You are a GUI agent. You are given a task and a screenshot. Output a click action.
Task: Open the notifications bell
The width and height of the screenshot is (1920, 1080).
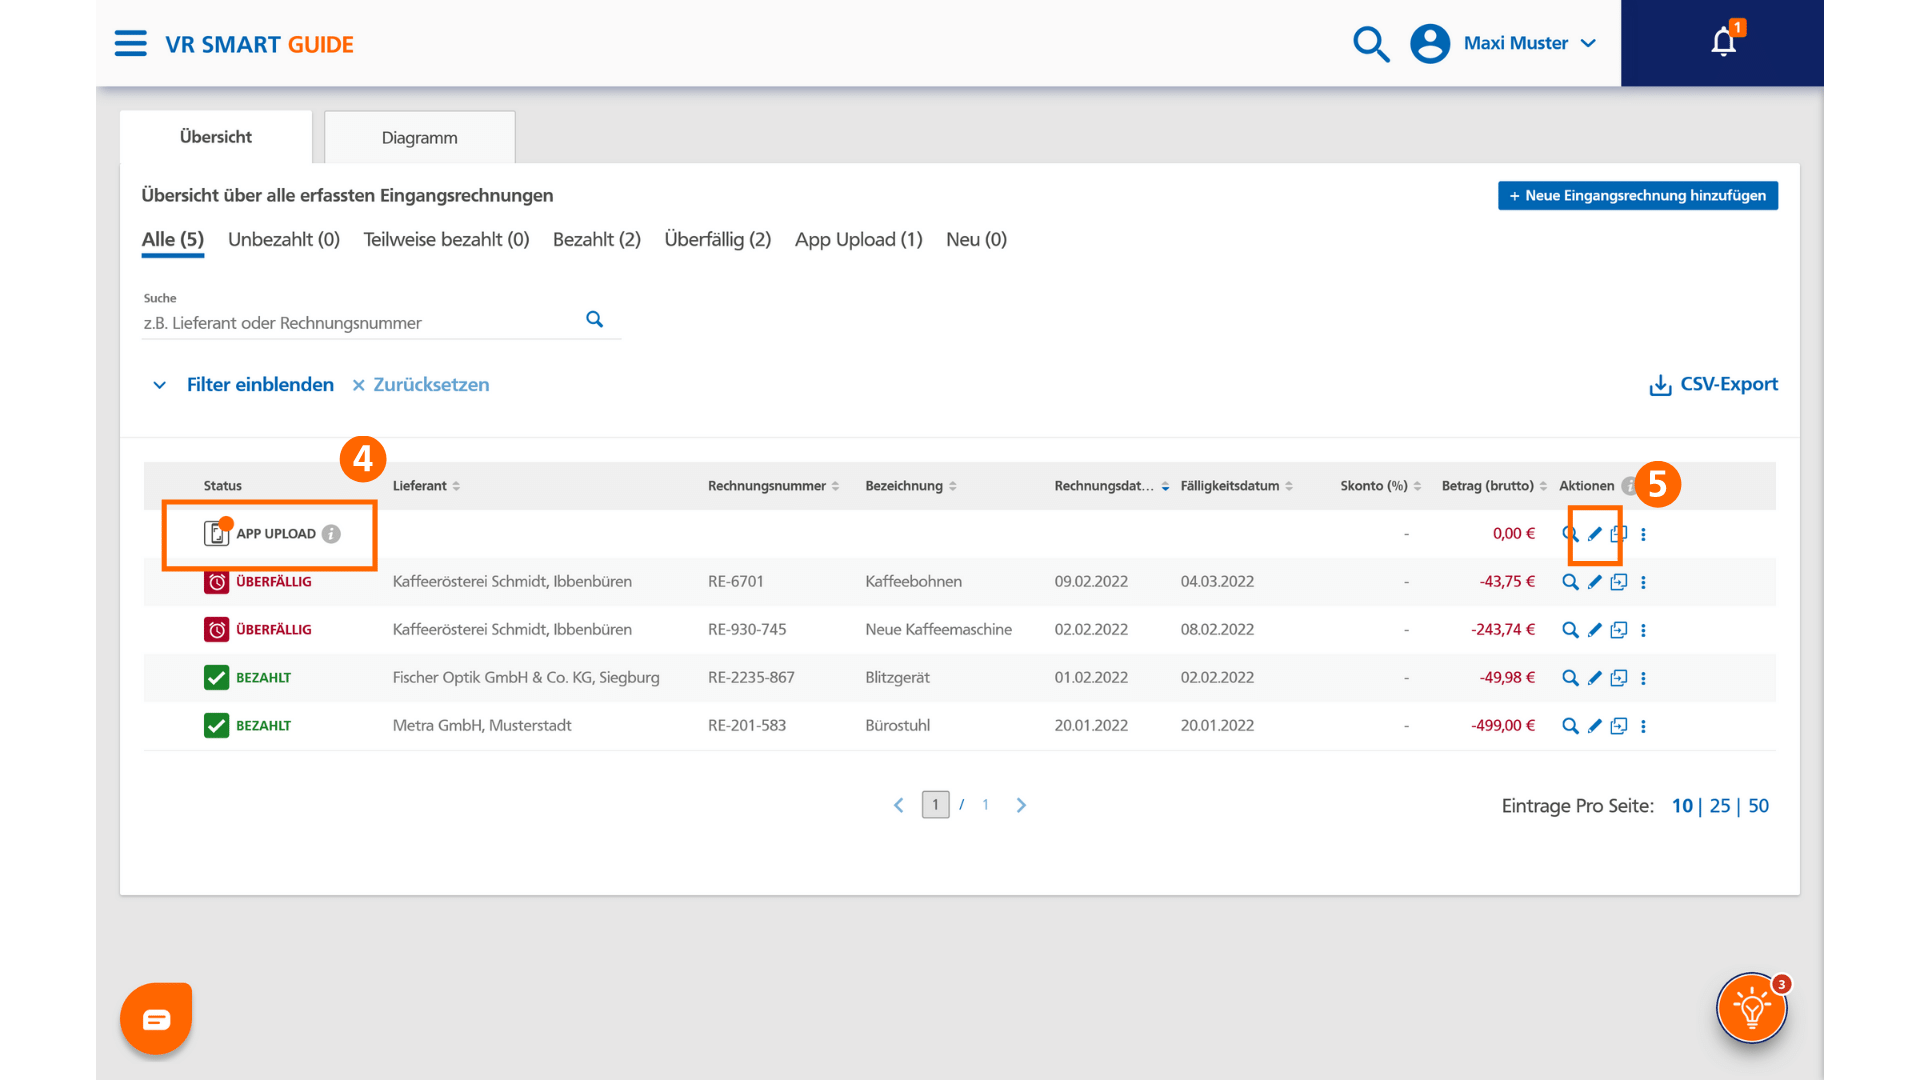click(x=1723, y=42)
